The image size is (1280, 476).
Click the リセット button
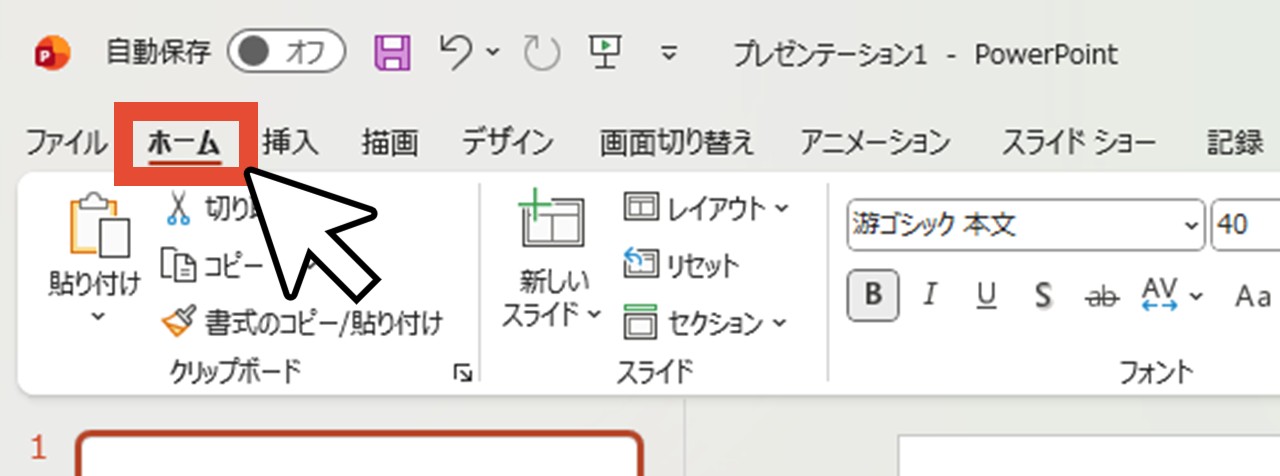[x=681, y=265]
